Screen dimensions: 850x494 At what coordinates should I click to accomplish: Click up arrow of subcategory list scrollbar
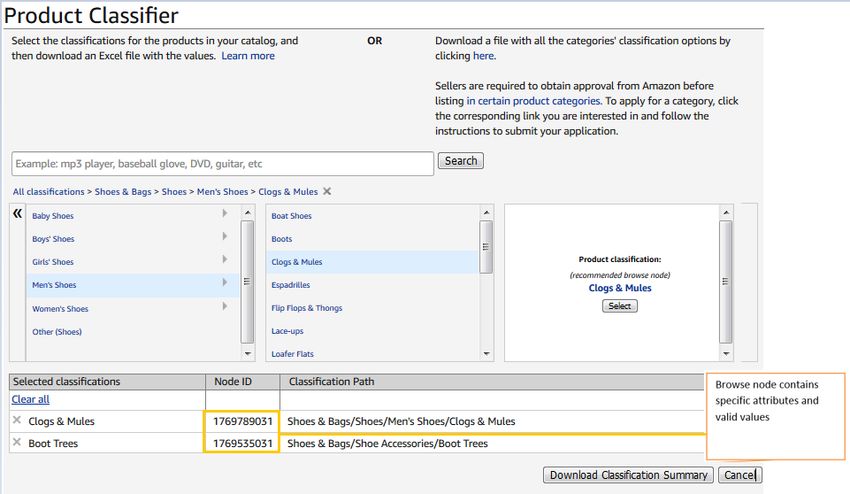click(x=486, y=213)
